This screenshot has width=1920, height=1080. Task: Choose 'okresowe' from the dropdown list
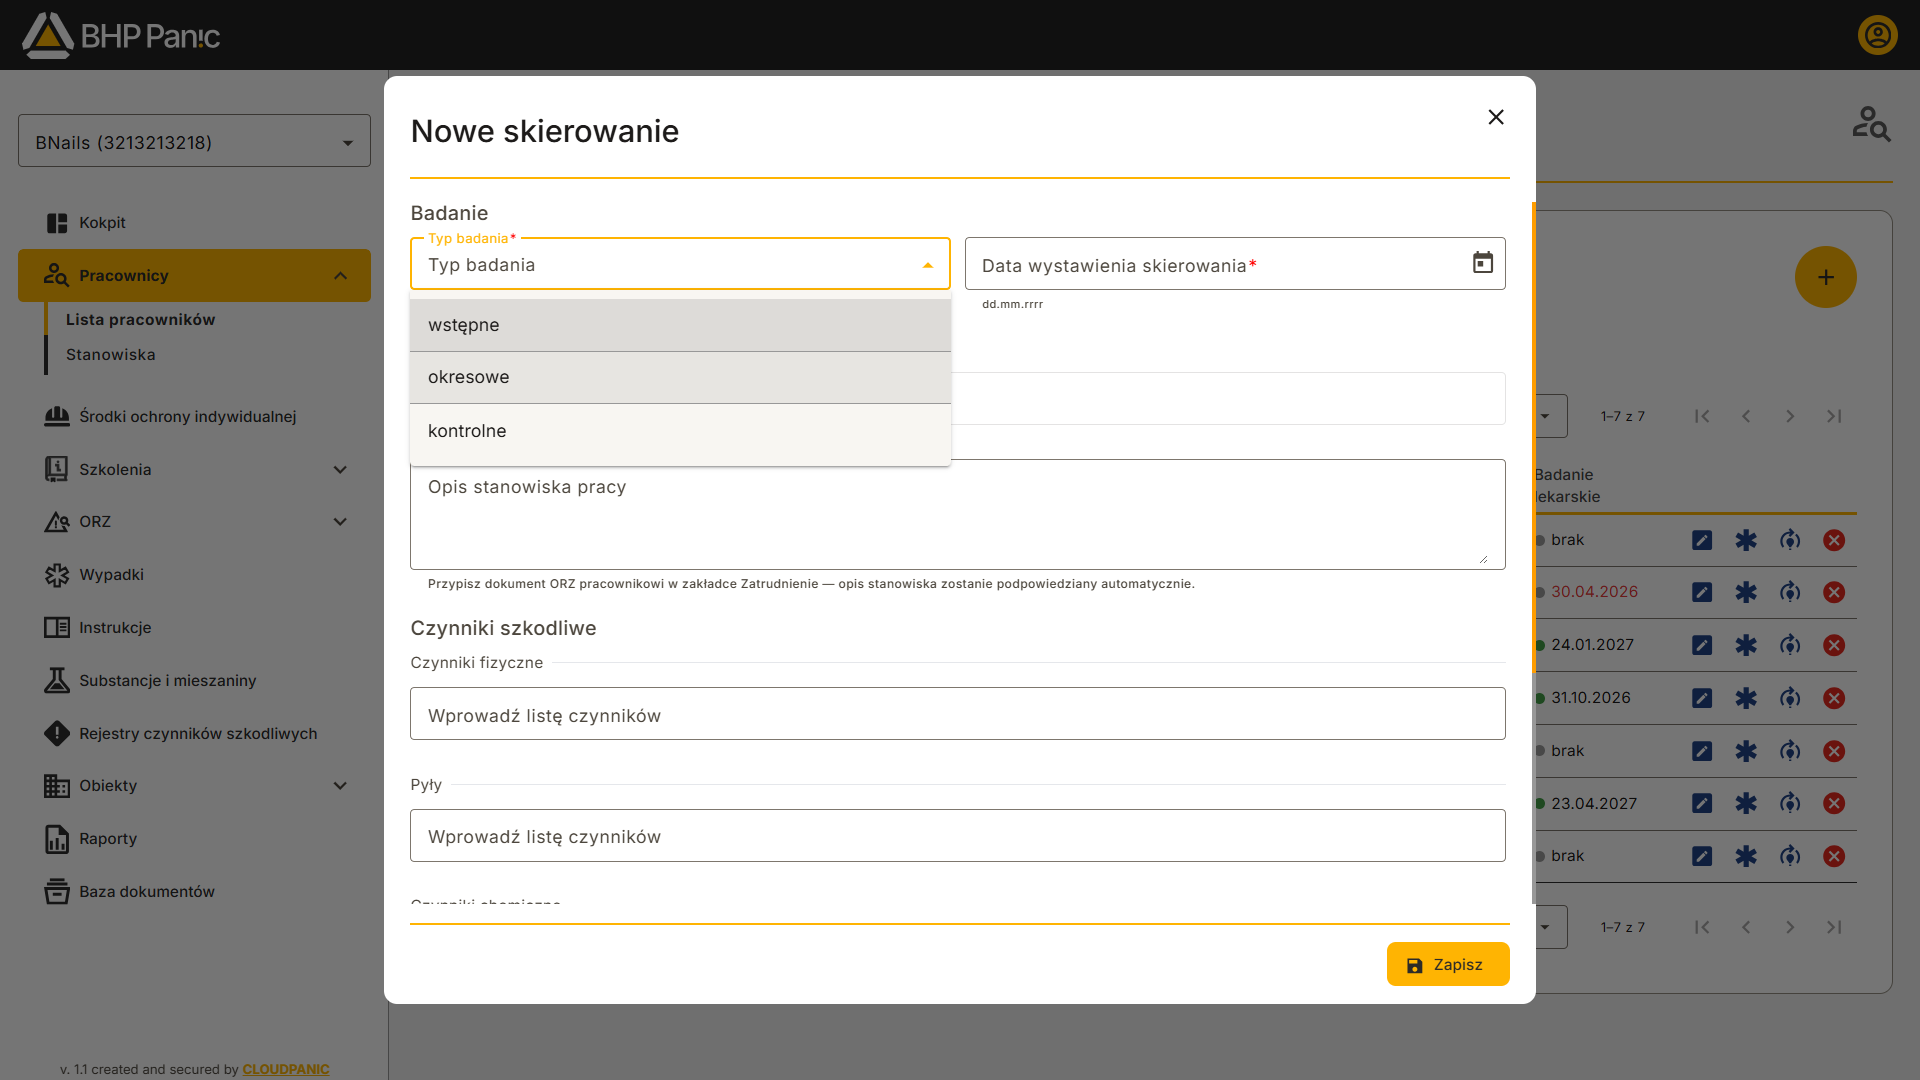pos(680,377)
